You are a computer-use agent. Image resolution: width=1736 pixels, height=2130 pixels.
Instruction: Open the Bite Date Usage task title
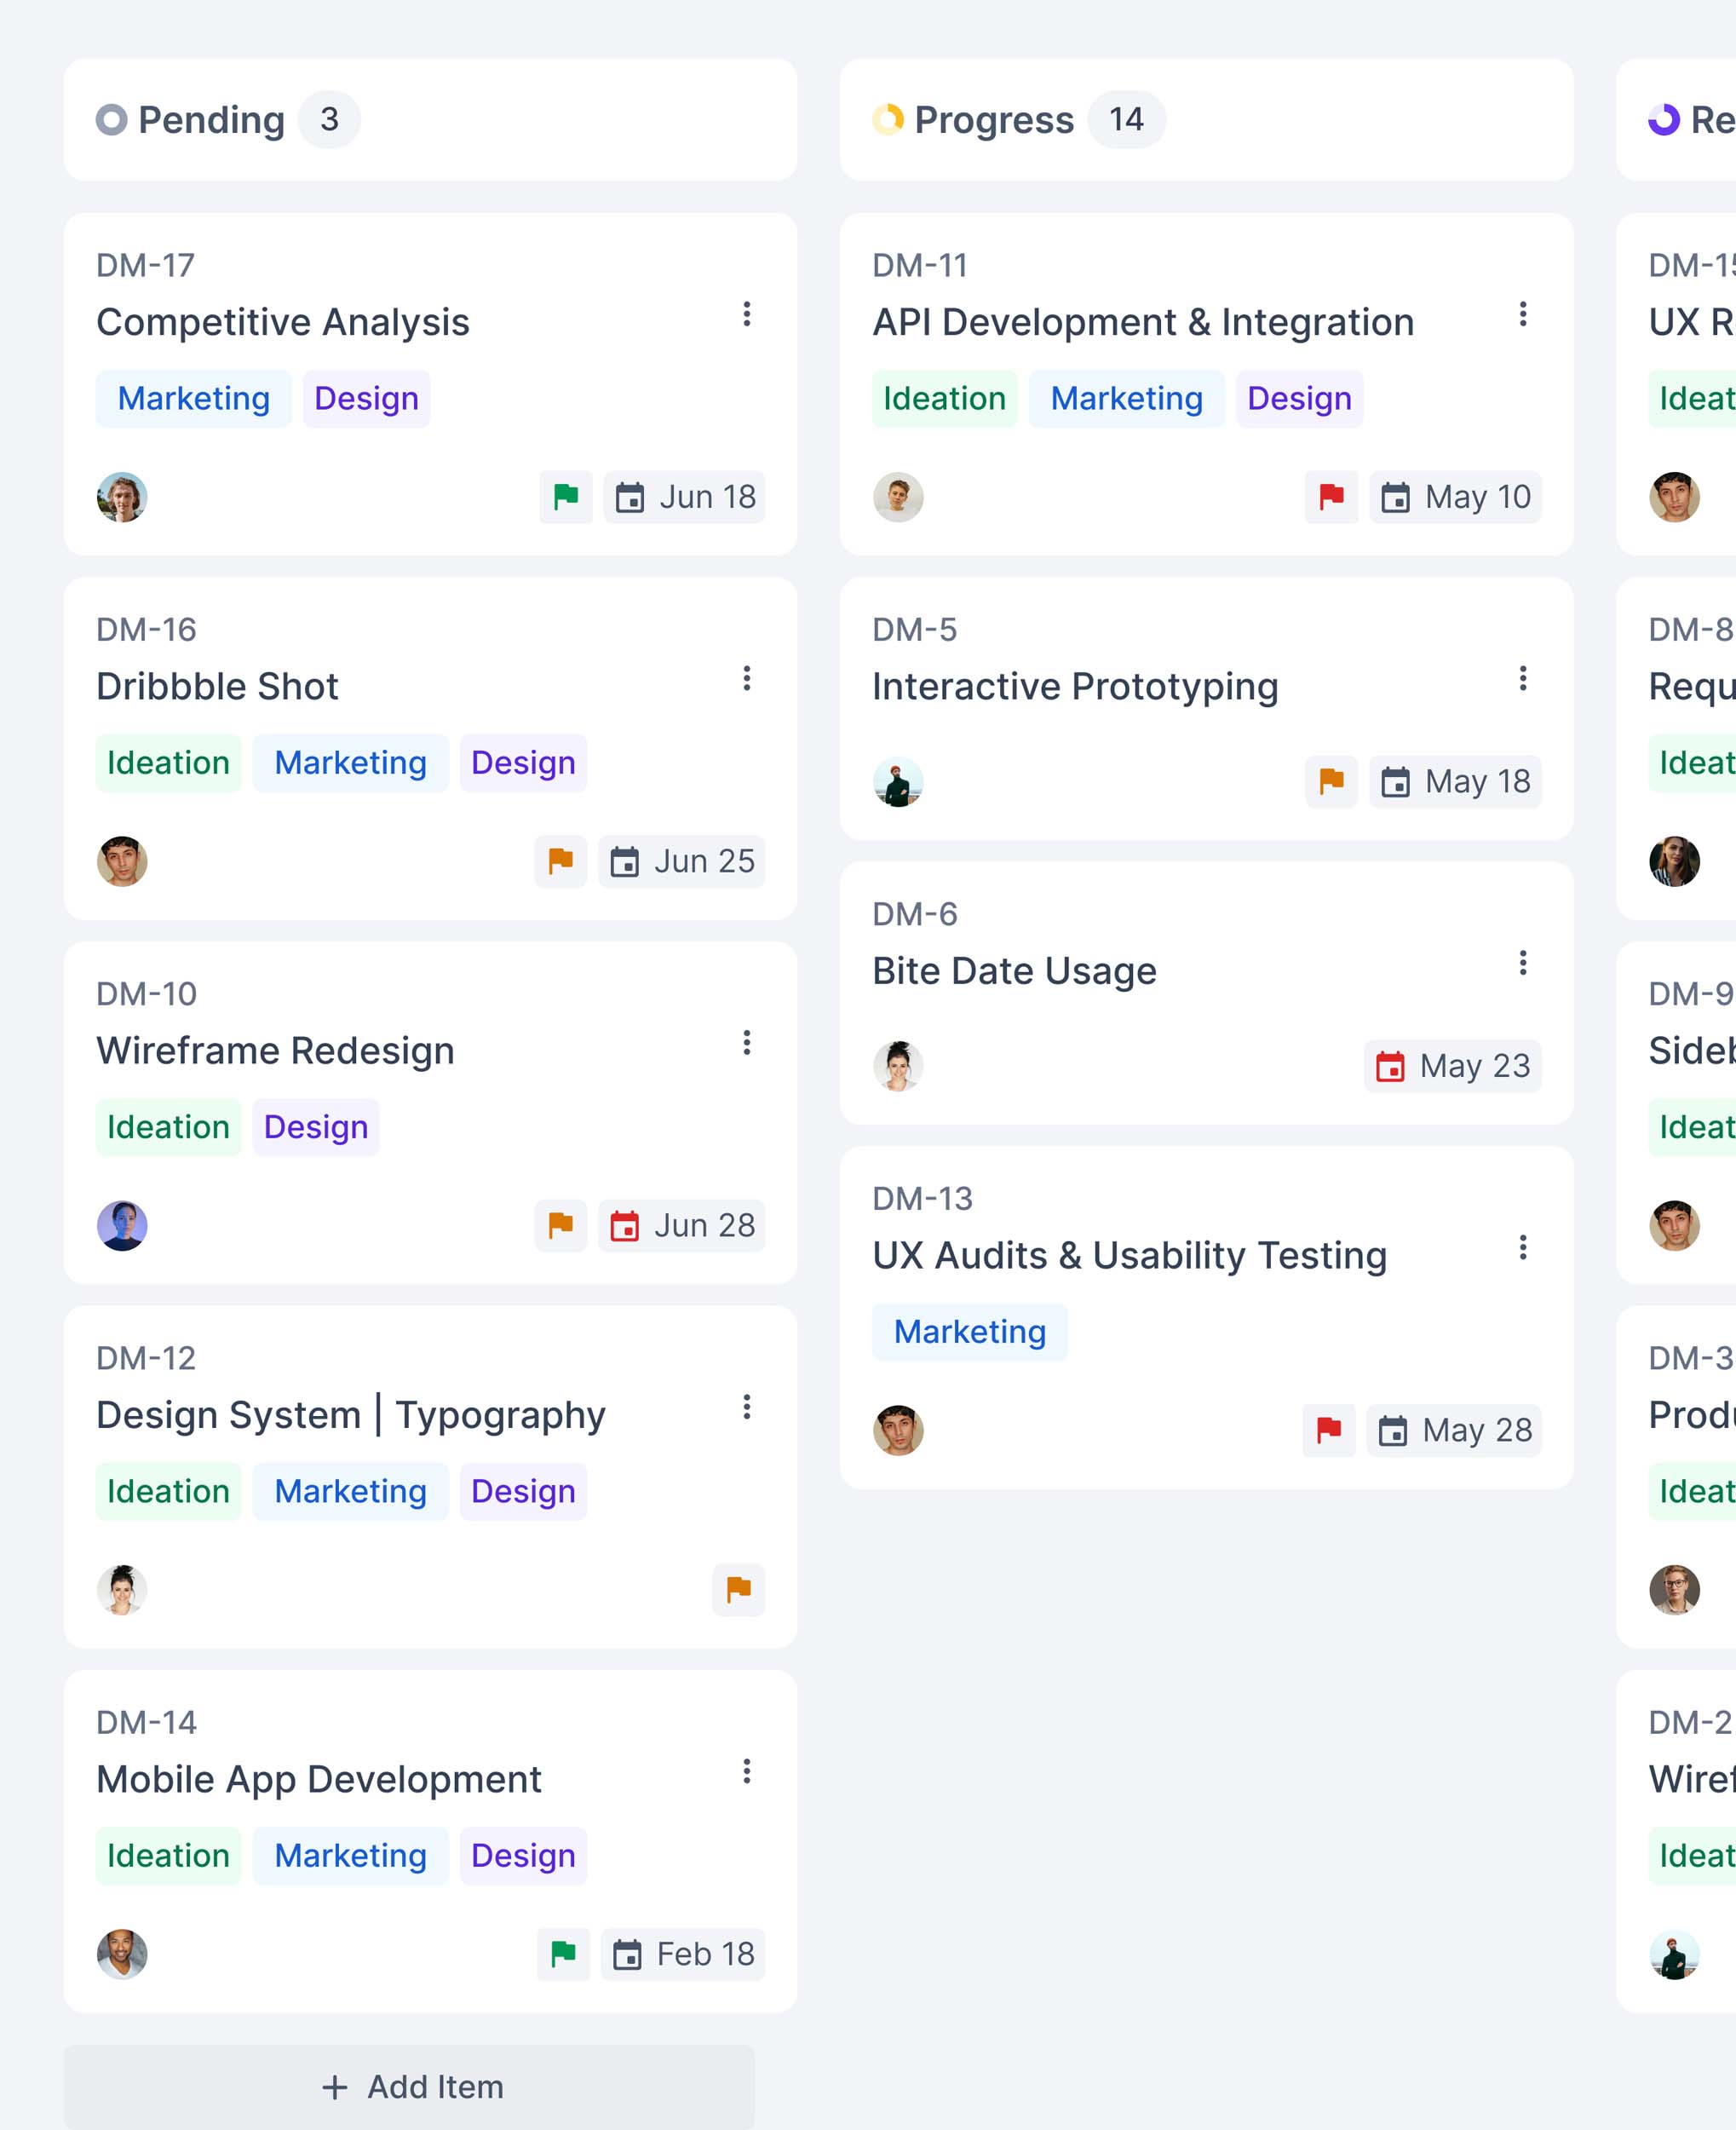(1014, 971)
